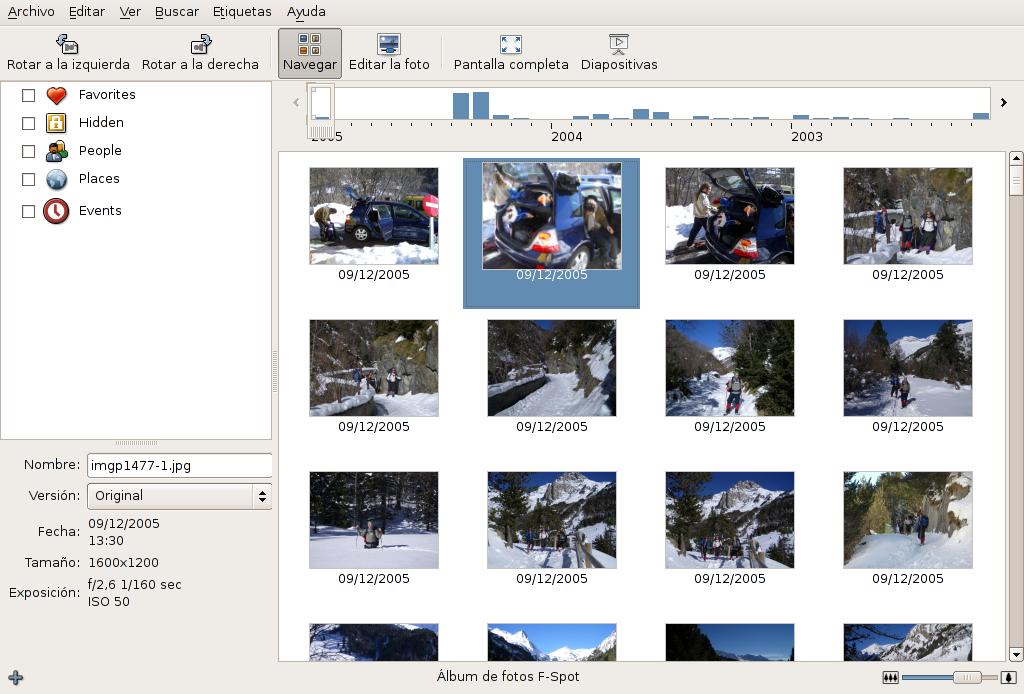Image resolution: width=1024 pixels, height=694 pixels.
Task: Click the Rotar a la derecha toolbar icon
Action: pos(200,44)
